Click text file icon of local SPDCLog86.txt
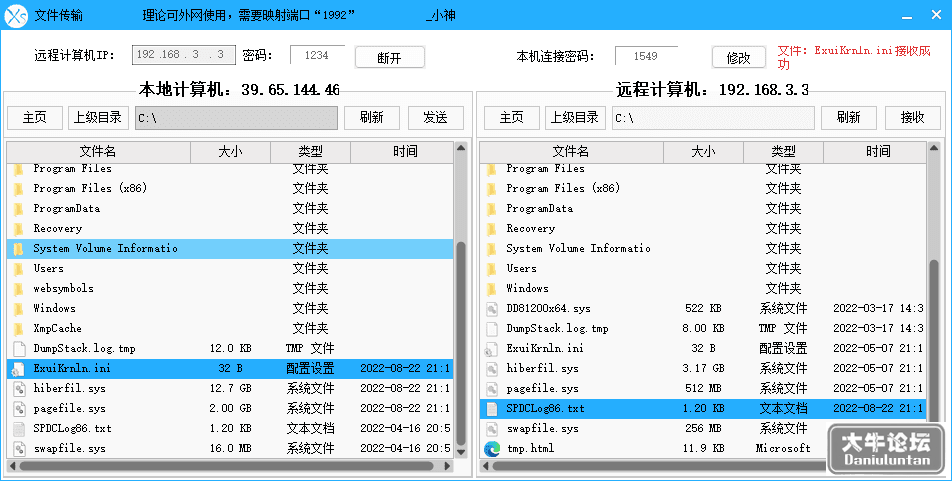 pyautogui.click(x=19, y=429)
